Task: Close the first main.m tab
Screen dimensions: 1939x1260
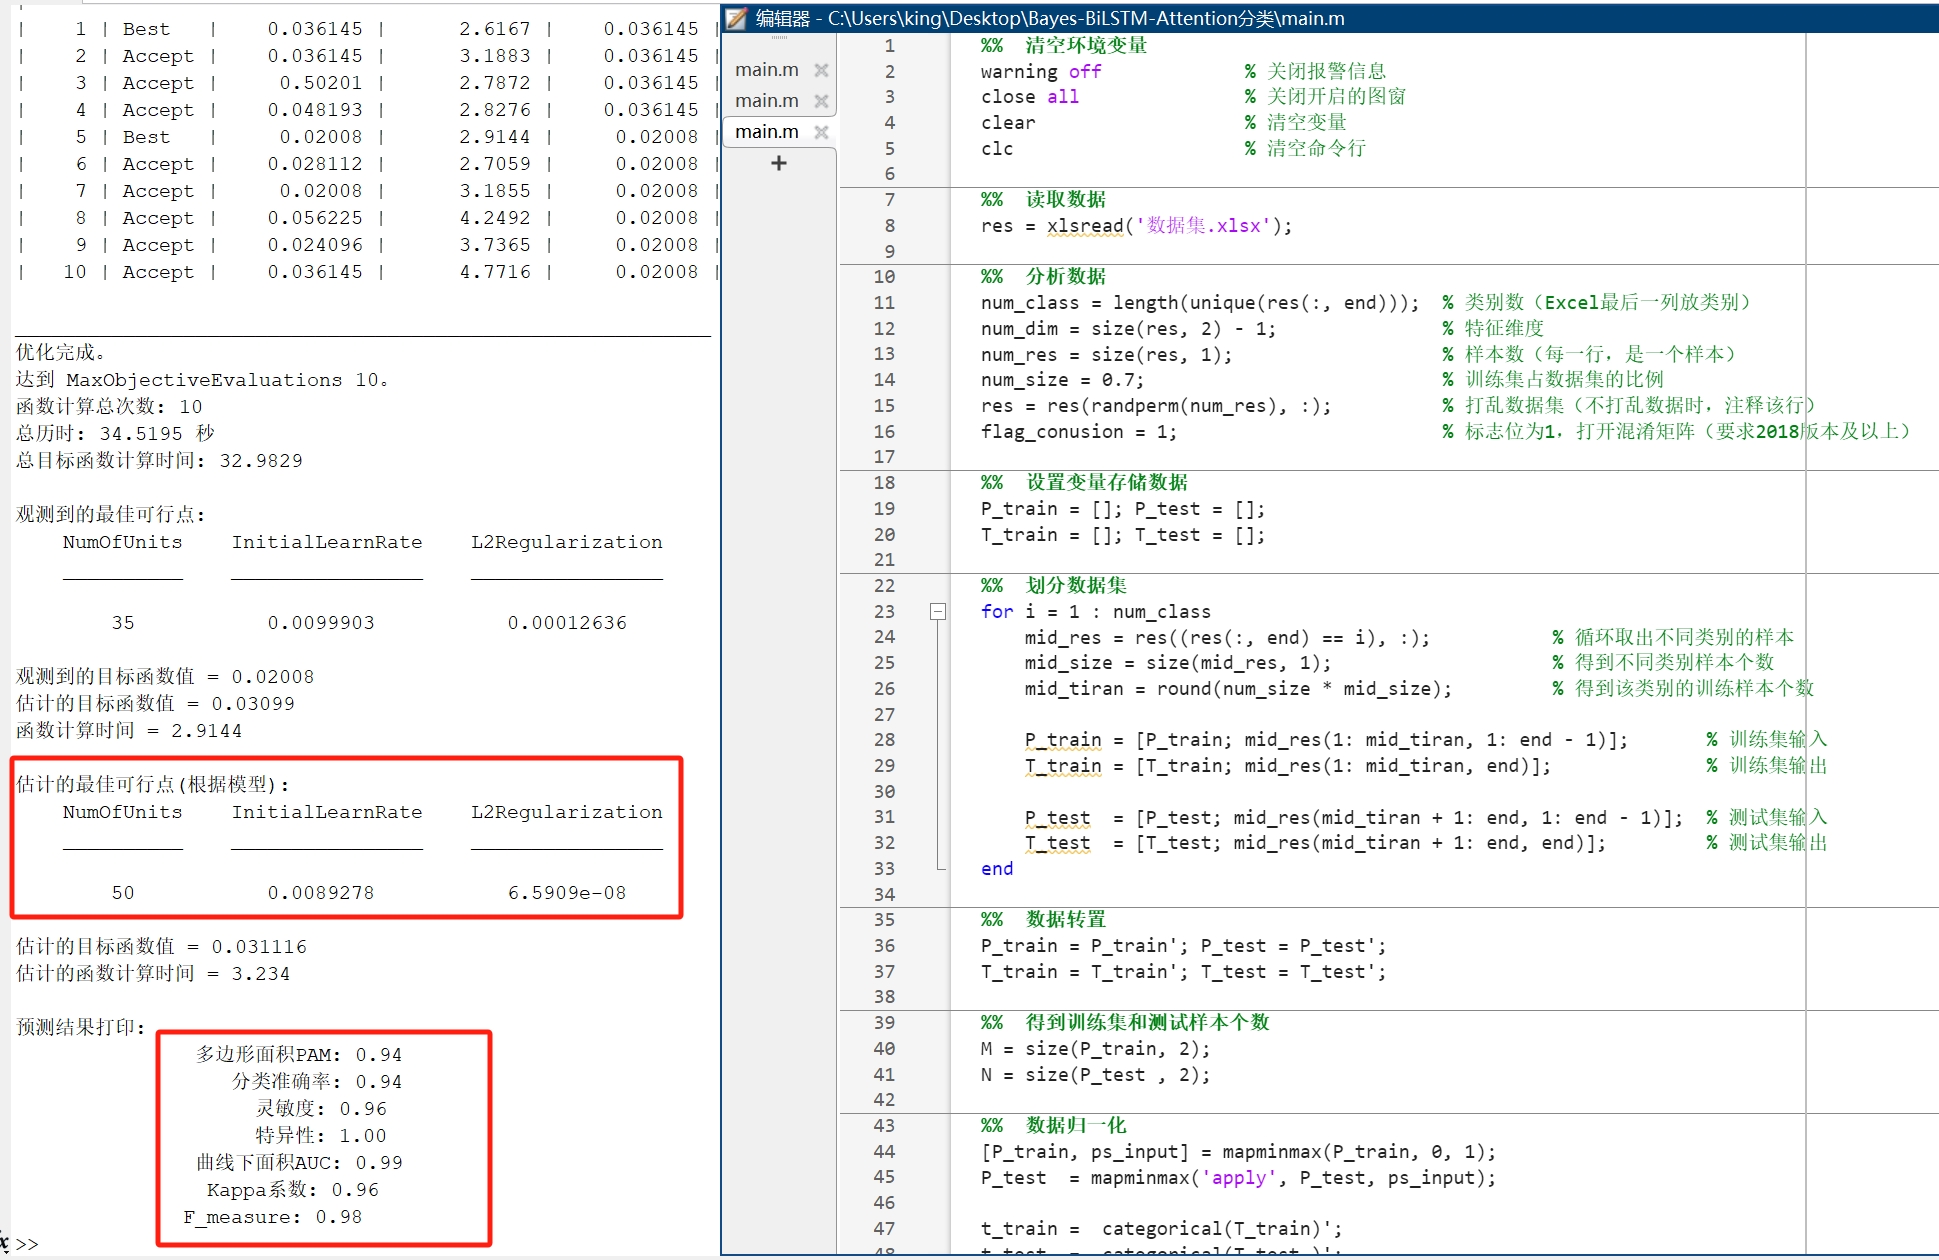Action: (821, 70)
